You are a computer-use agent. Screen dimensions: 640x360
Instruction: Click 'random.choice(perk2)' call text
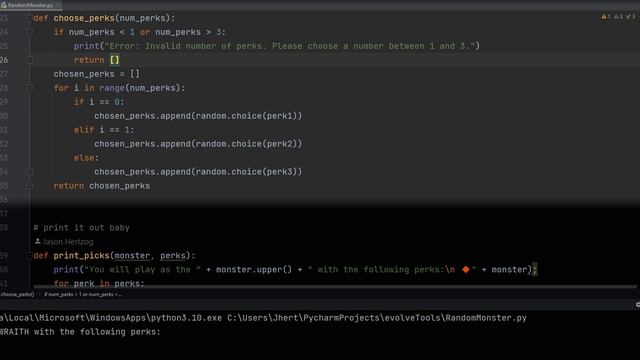coord(246,144)
